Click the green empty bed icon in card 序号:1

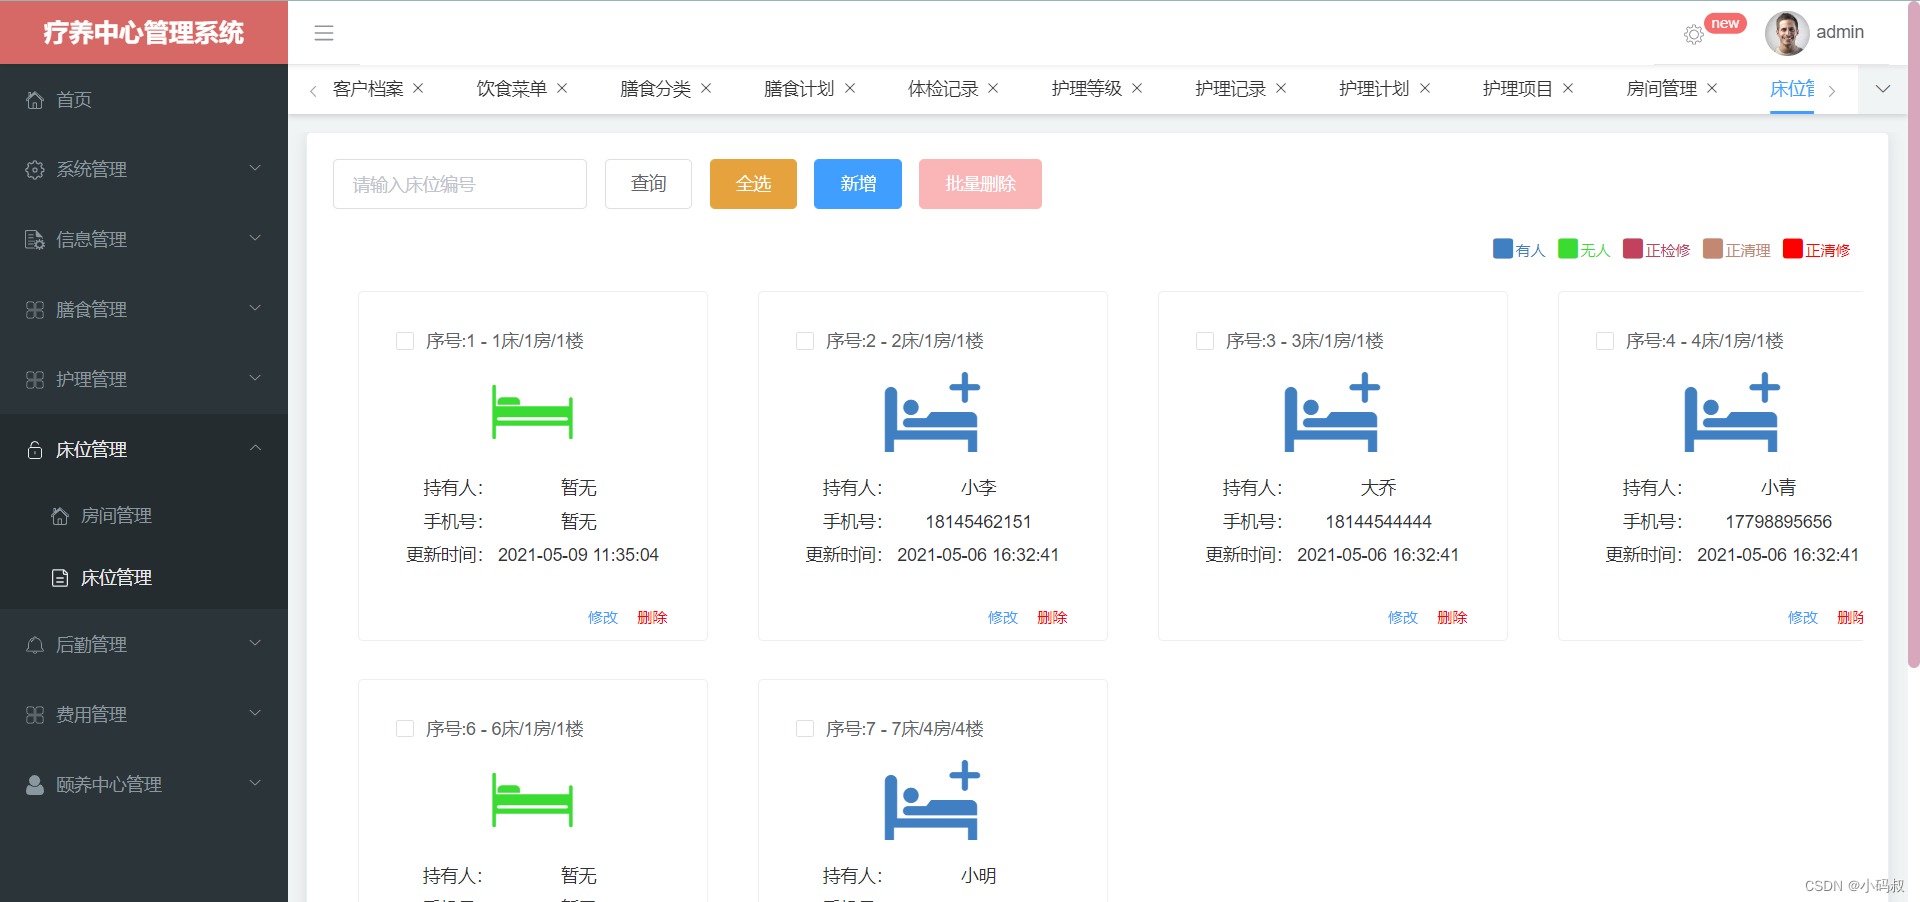click(532, 412)
